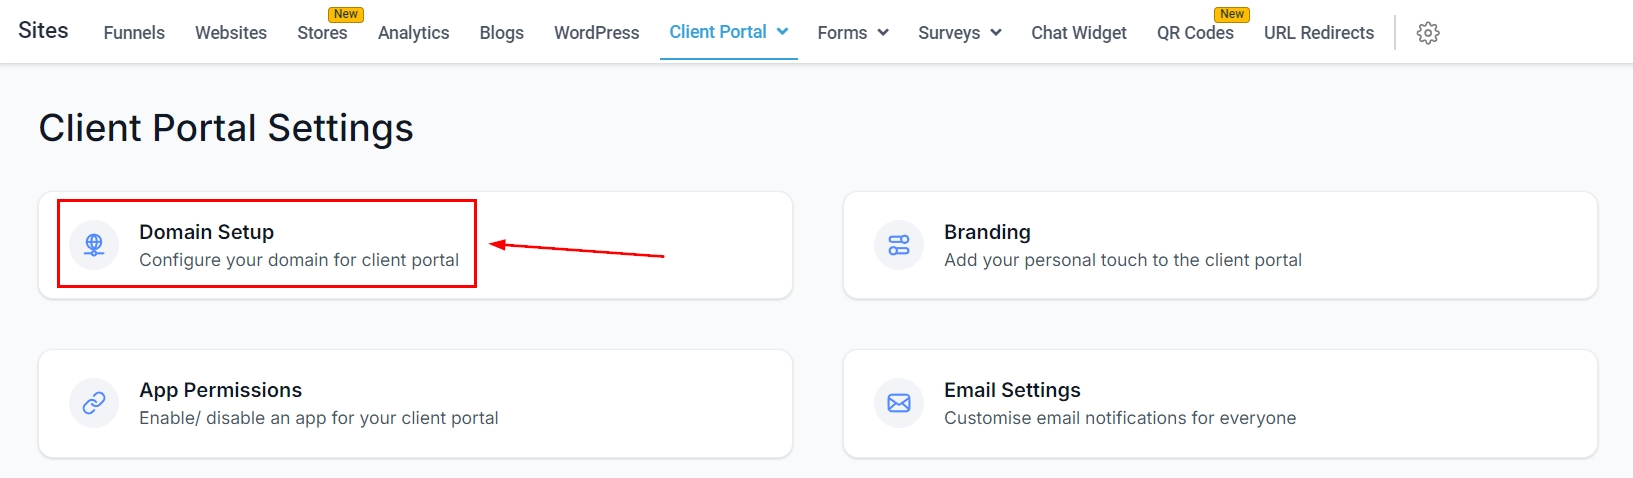
Task: Click the Domain Setup globe icon
Action: pyautogui.click(x=94, y=245)
